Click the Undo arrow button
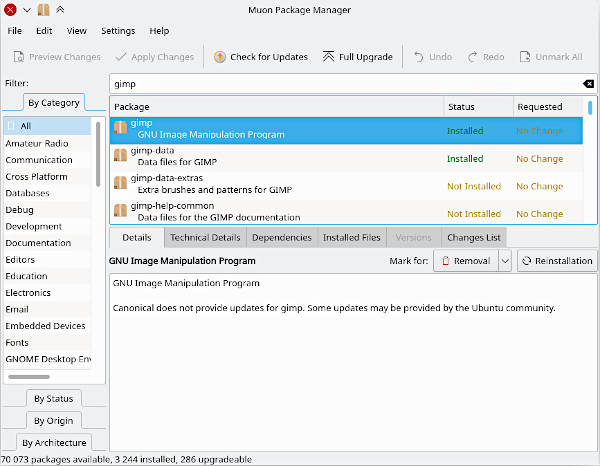 click(433, 57)
